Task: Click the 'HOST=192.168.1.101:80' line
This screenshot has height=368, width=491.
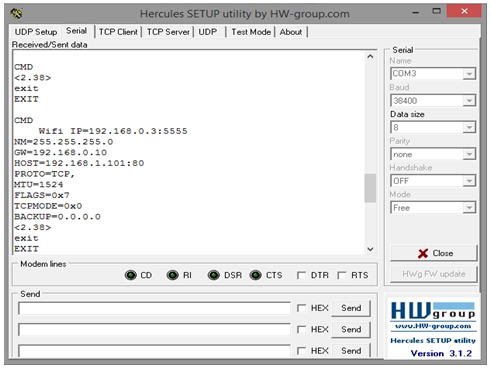Action: (79, 163)
